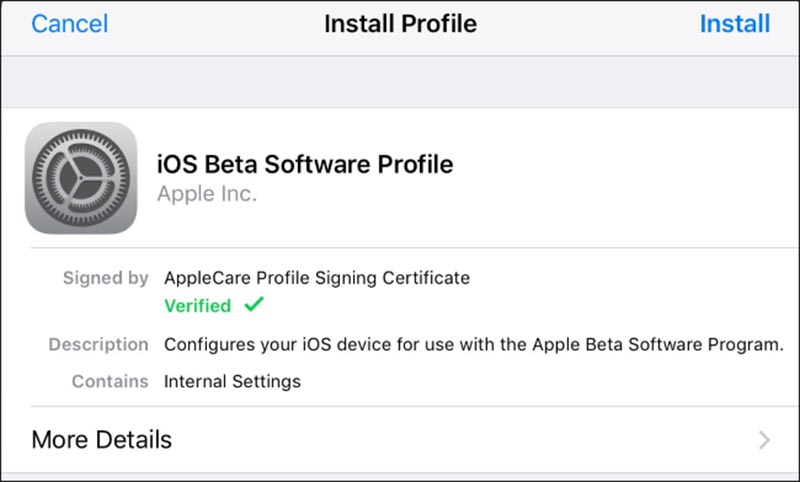Screen dimensions: 800x482
Task: Tap Install to install the profile
Action: (x=735, y=24)
